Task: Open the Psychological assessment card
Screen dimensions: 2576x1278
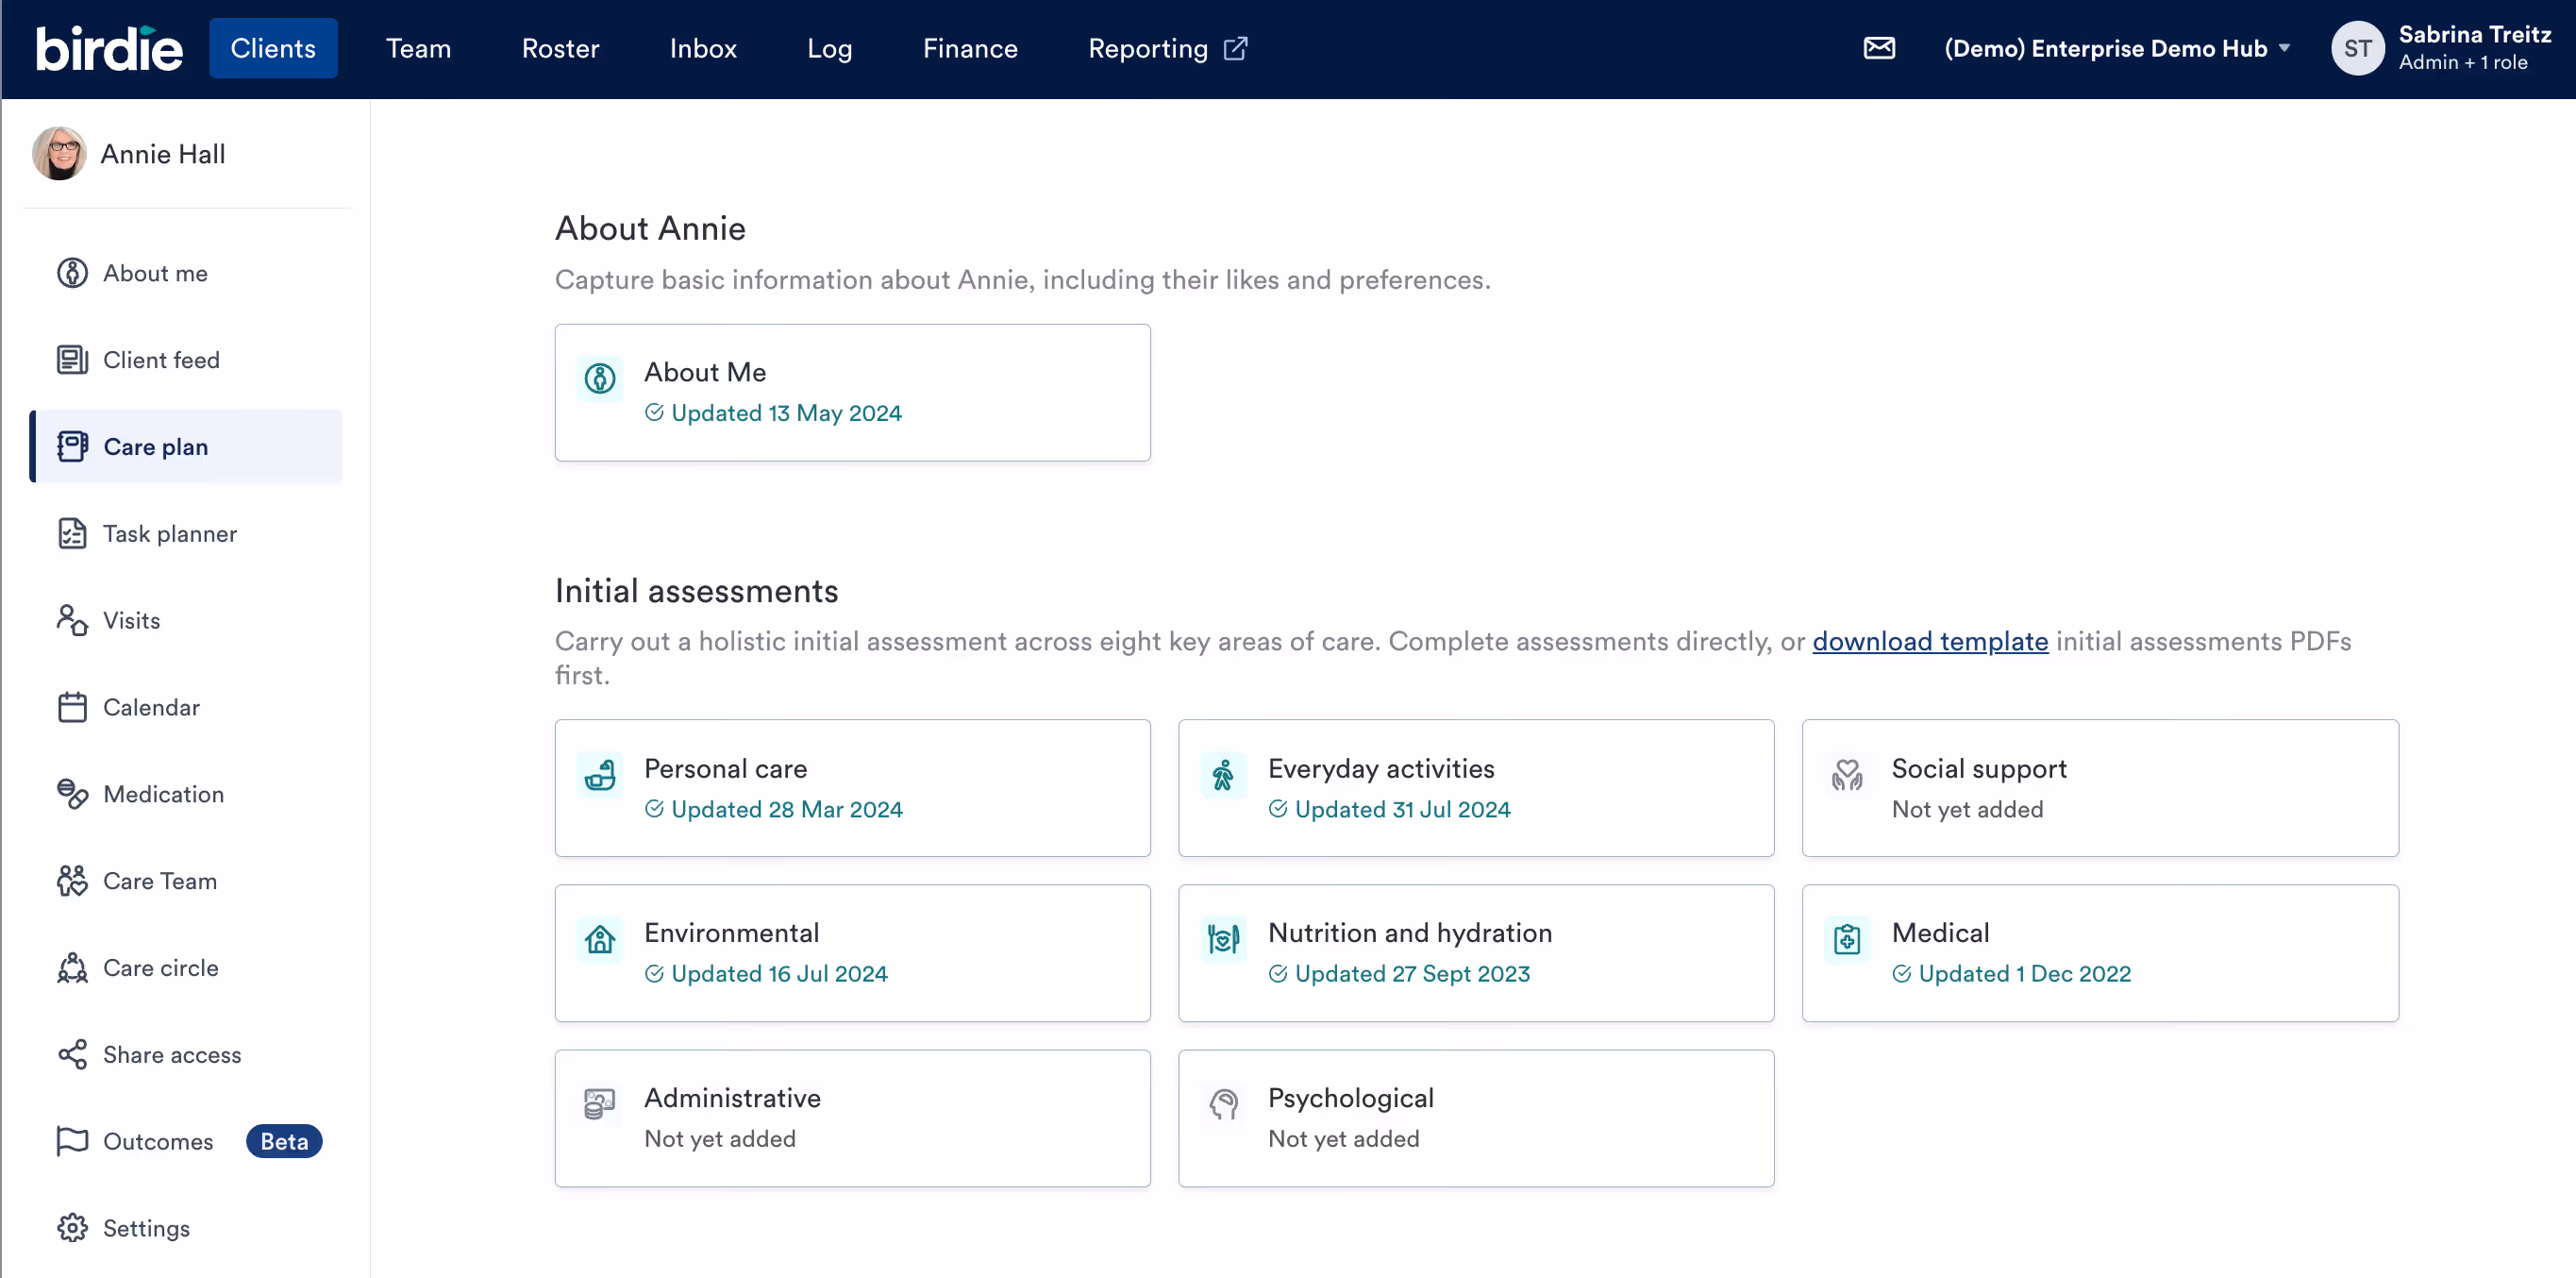Action: 1475,1118
